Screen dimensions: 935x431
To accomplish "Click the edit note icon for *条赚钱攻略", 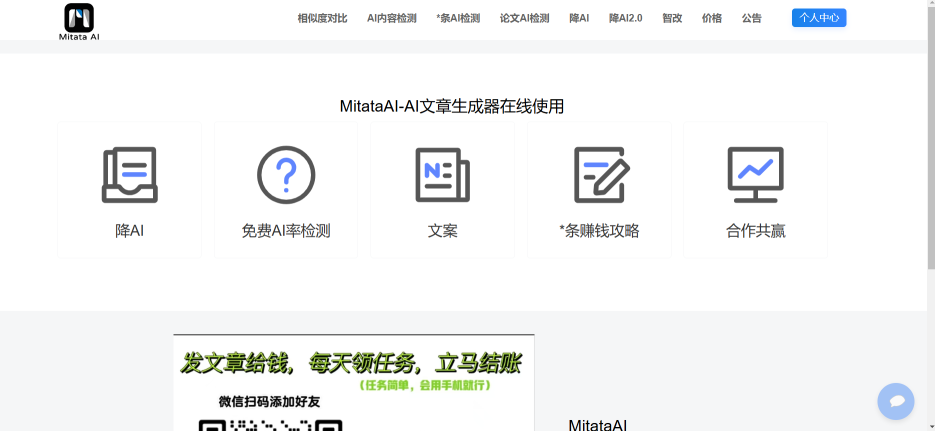I will [x=601, y=175].
